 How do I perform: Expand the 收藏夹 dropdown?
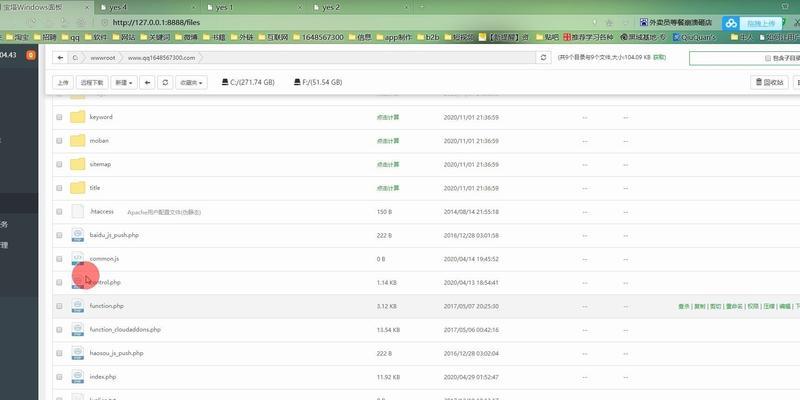191,82
